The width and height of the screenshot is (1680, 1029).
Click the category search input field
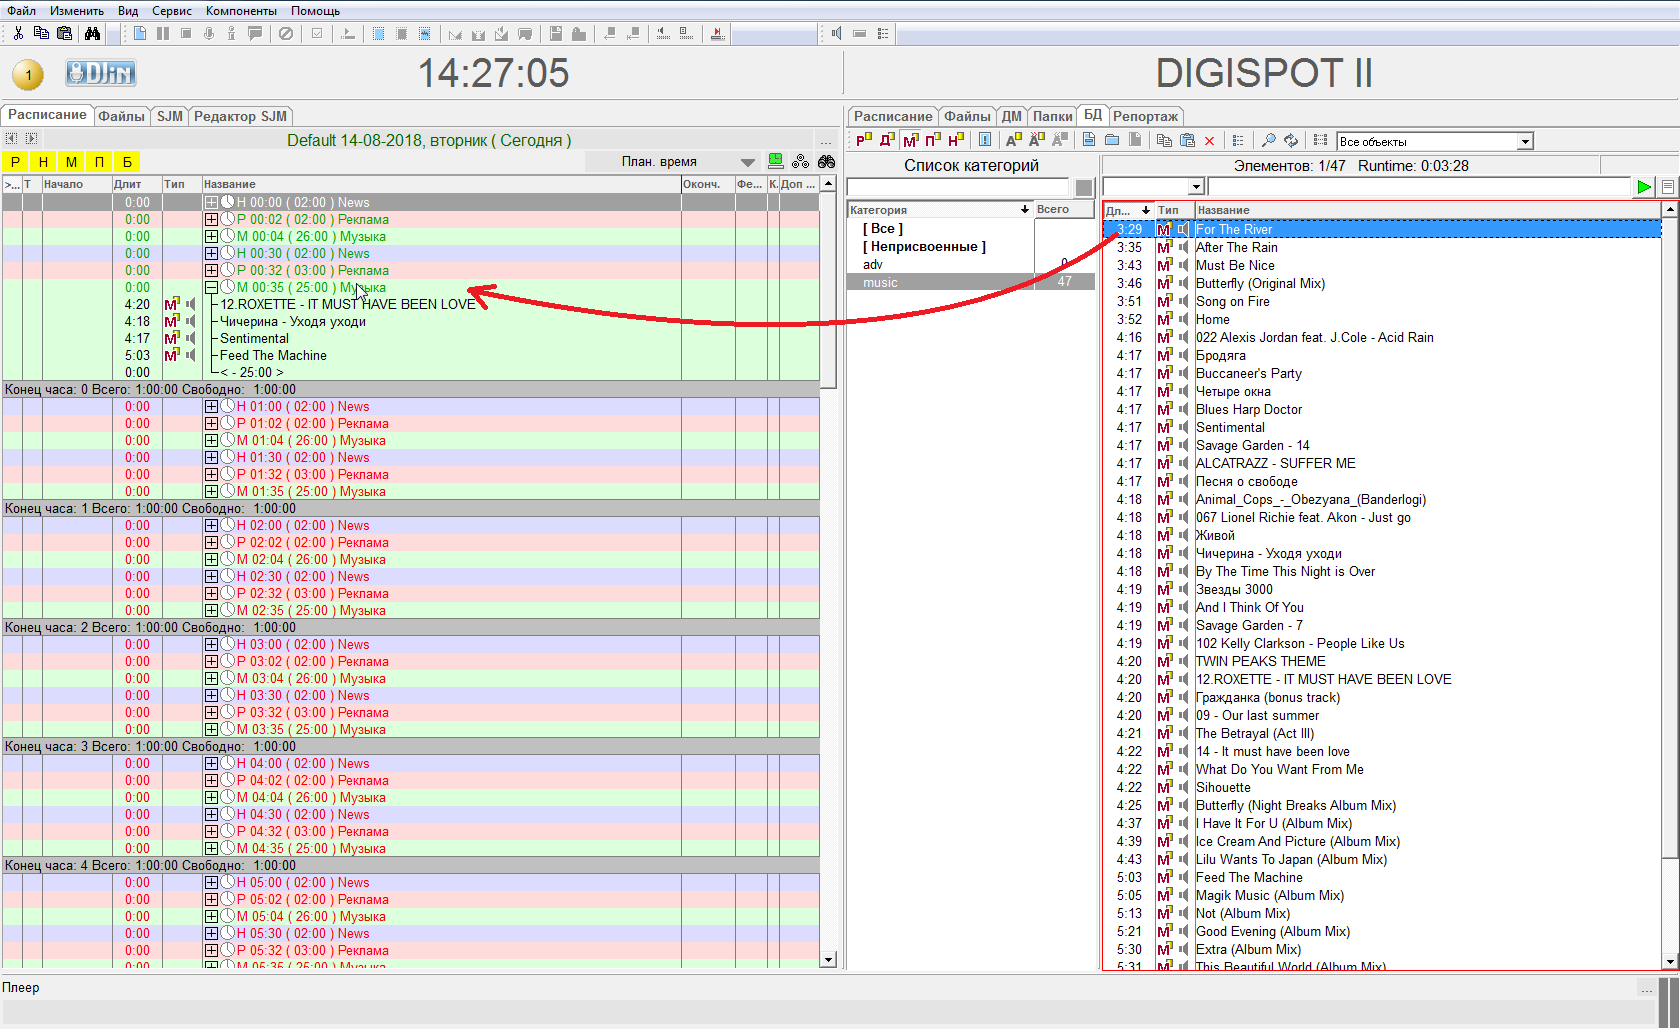[x=957, y=187]
